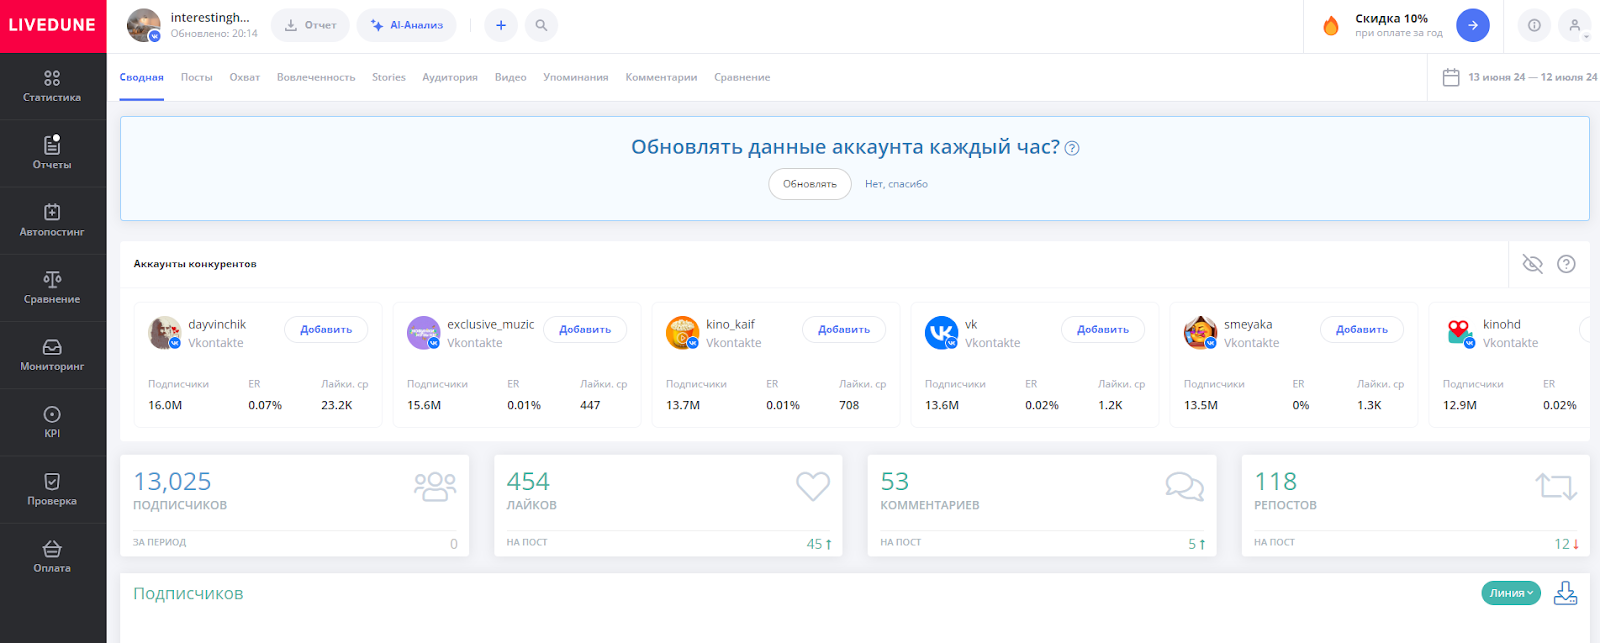Click the plus icon to add account
Image resolution: width=1600 pixels, height=643 pixels.
click(501, 25)
